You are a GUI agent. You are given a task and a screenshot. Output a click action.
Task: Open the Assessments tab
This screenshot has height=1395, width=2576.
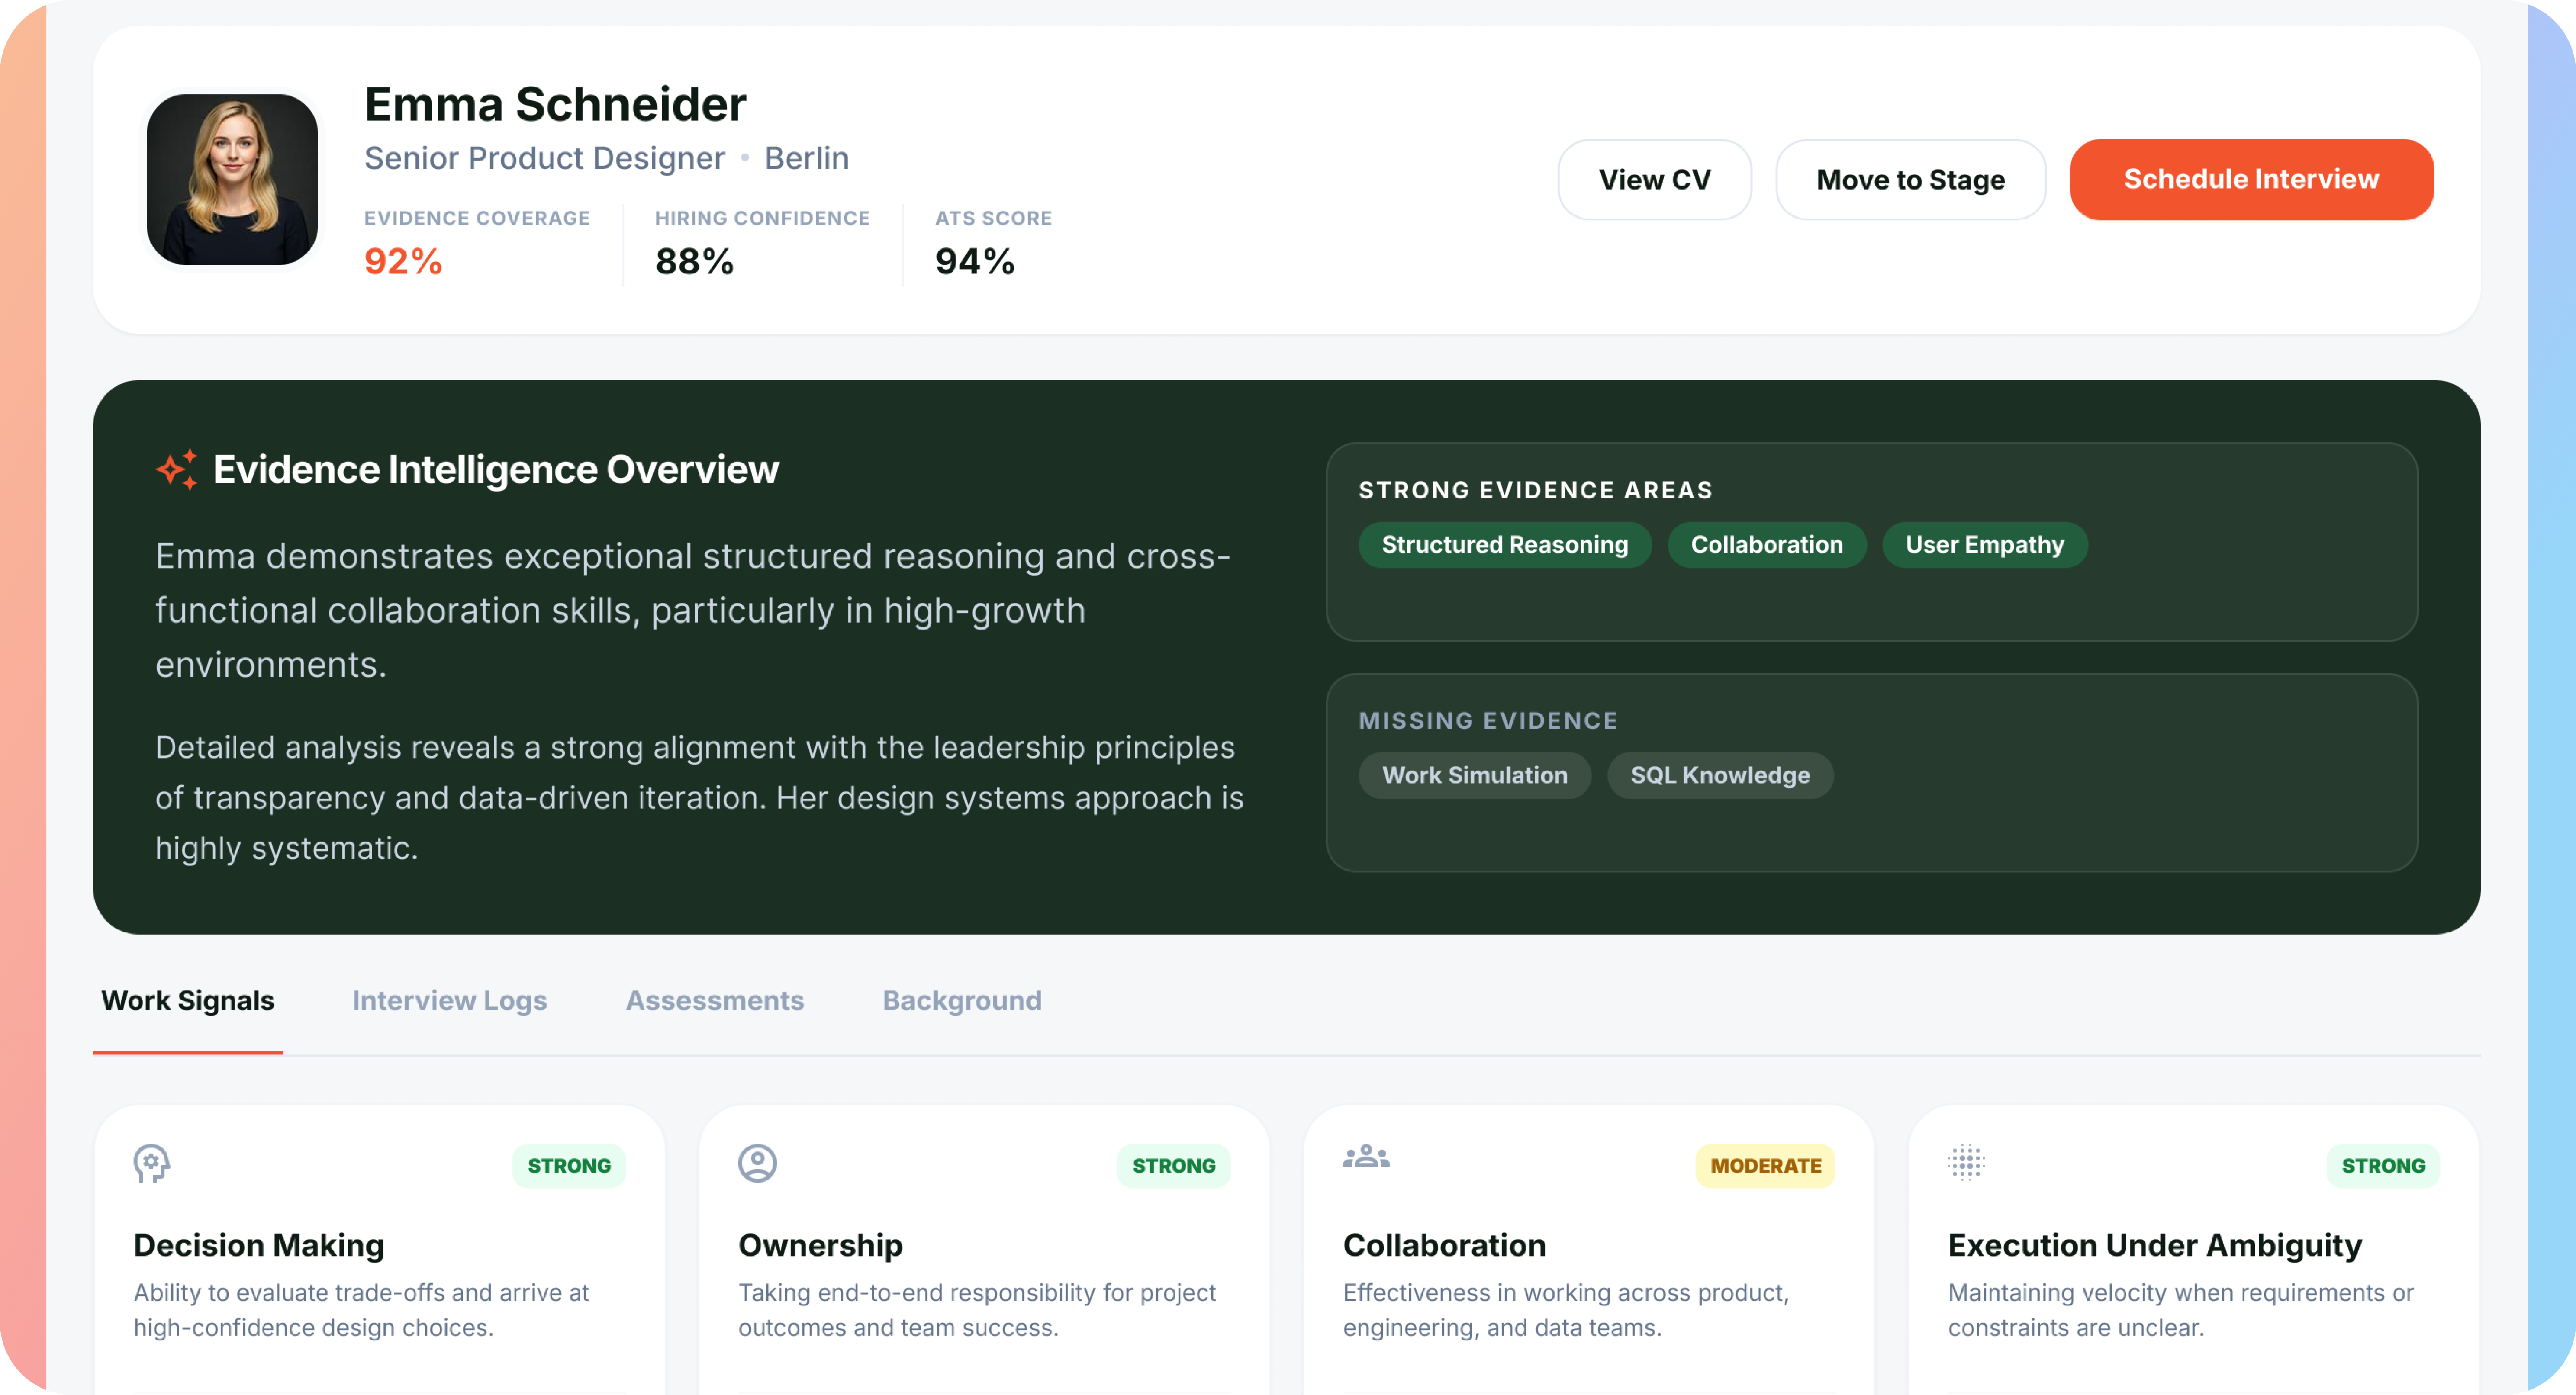point(714,1000)
